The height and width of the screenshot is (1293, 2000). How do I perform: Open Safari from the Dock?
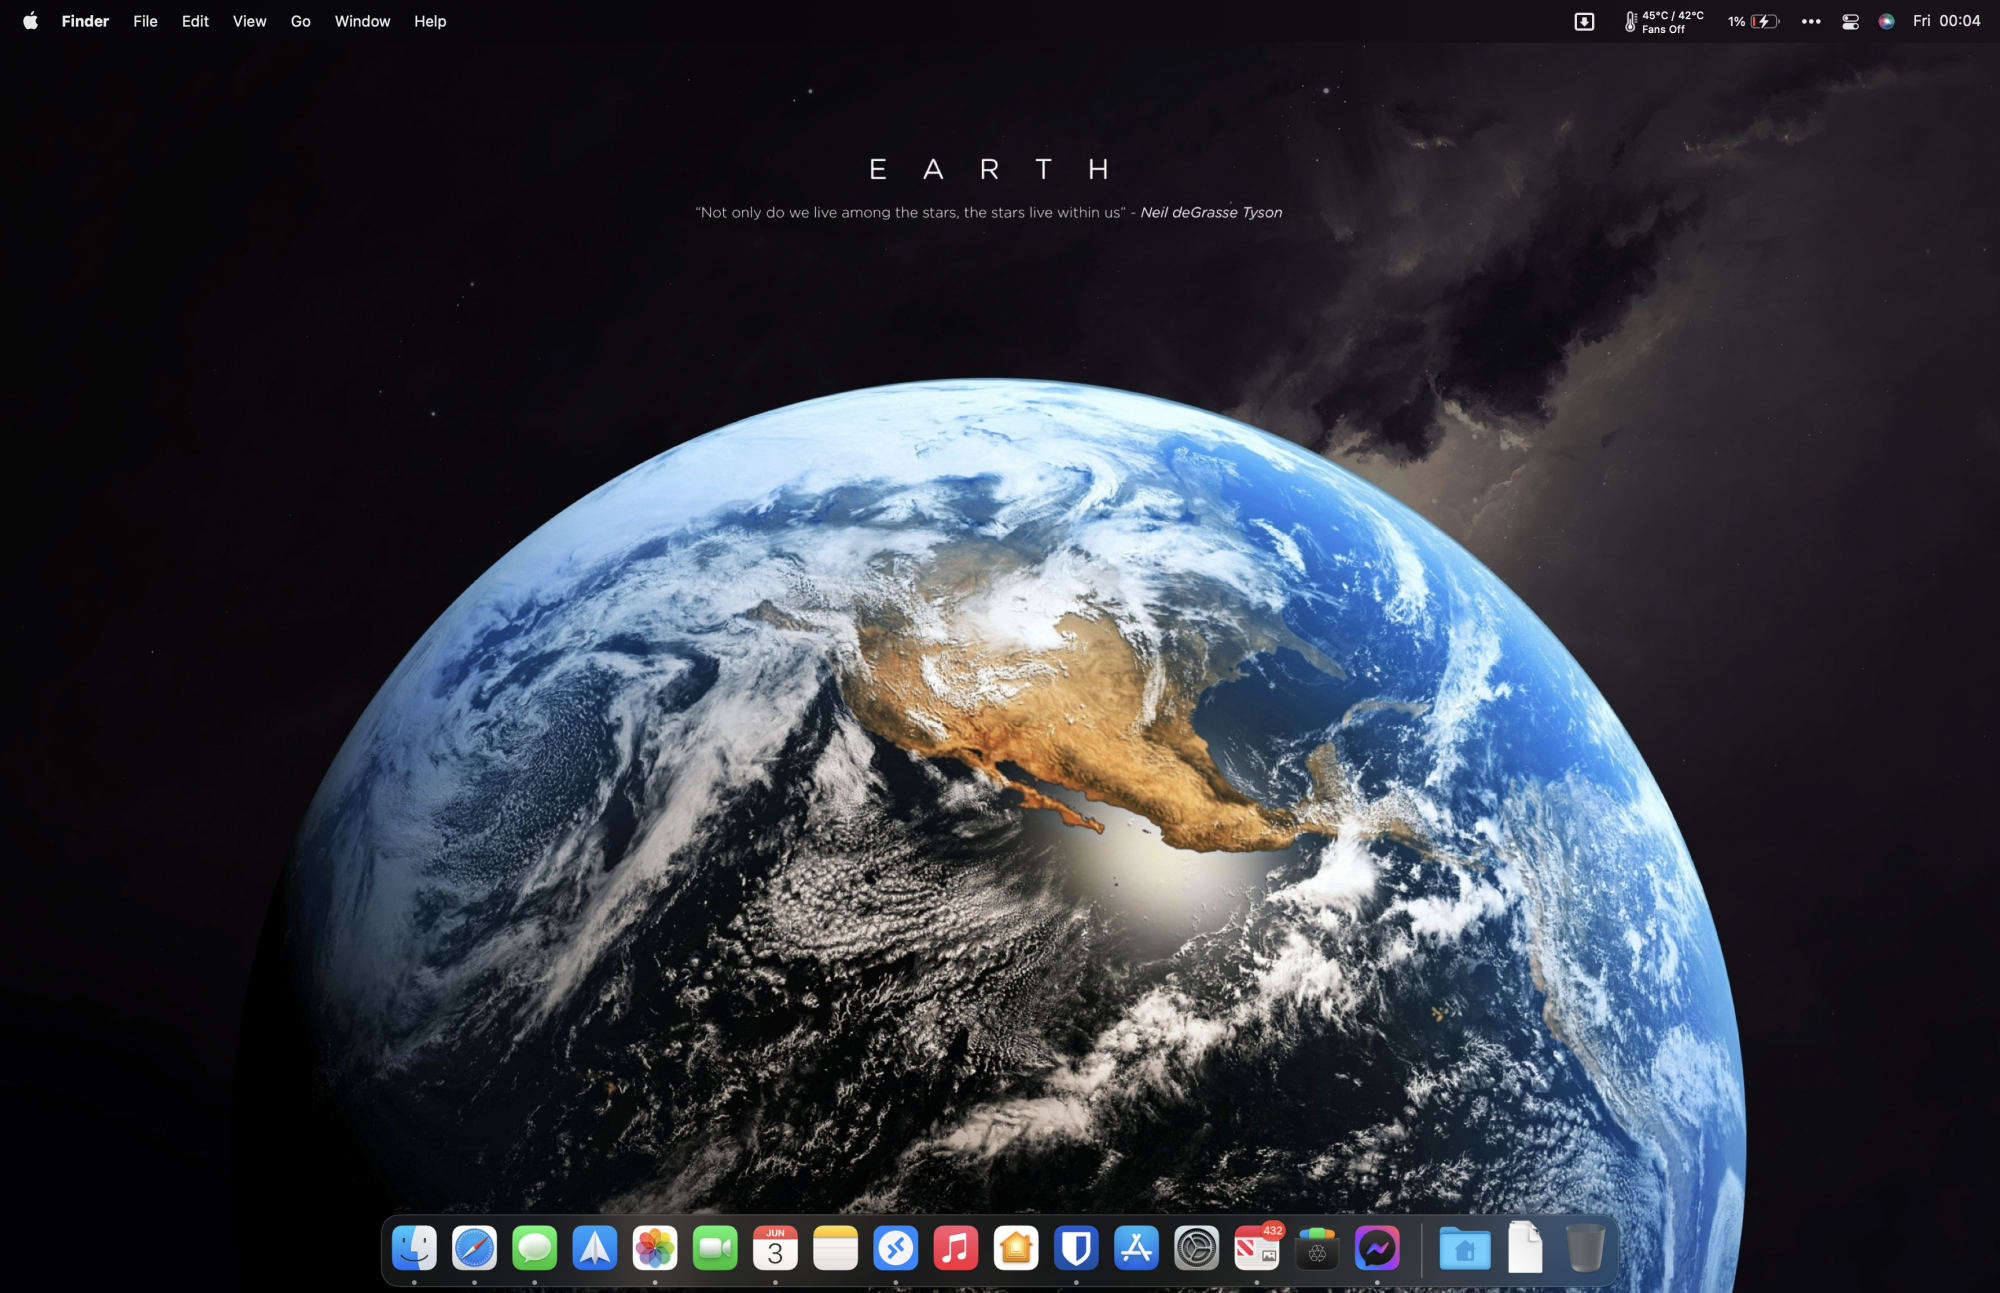[474, 1248]
